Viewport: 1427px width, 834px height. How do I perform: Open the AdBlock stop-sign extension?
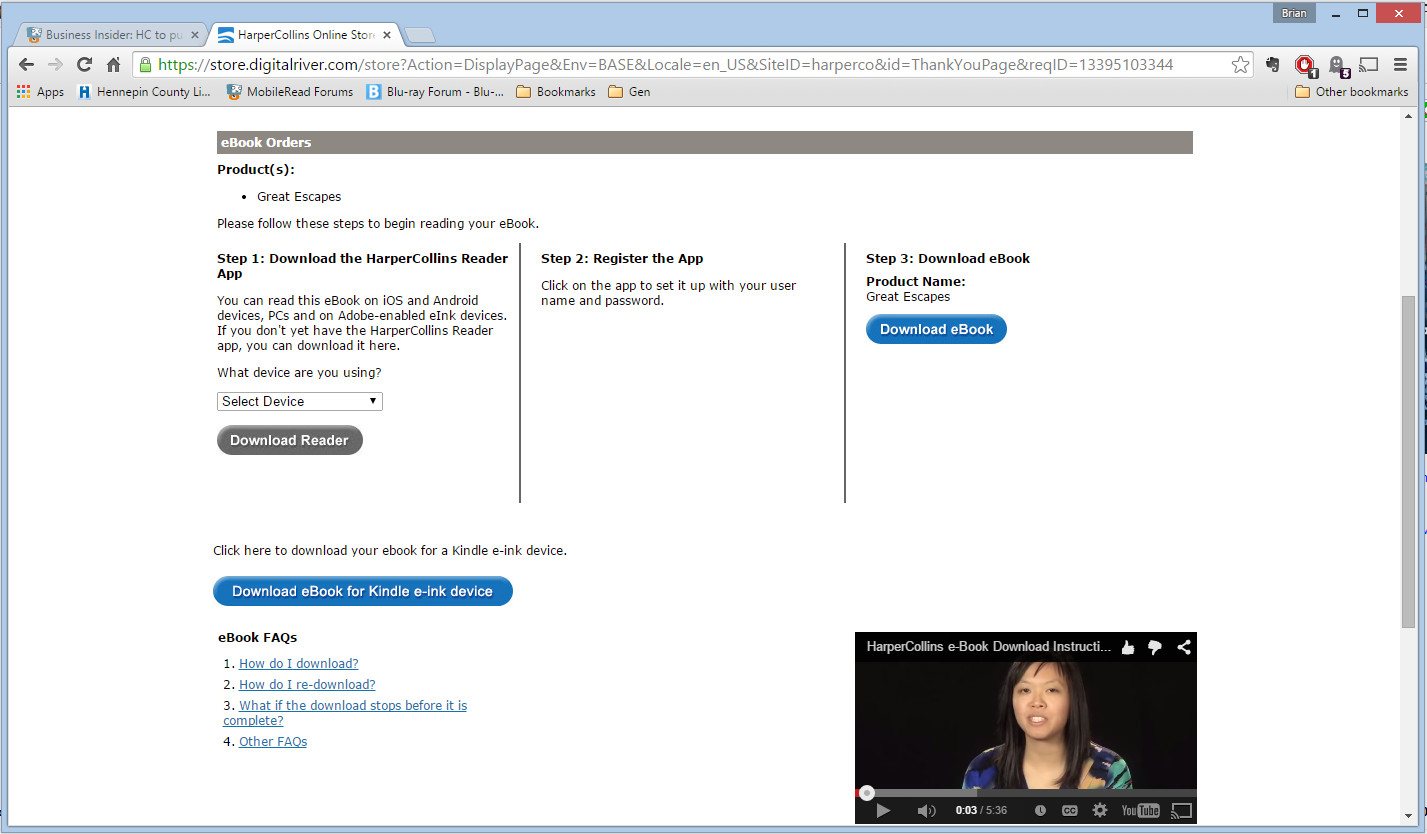(x=1305, y=66)
